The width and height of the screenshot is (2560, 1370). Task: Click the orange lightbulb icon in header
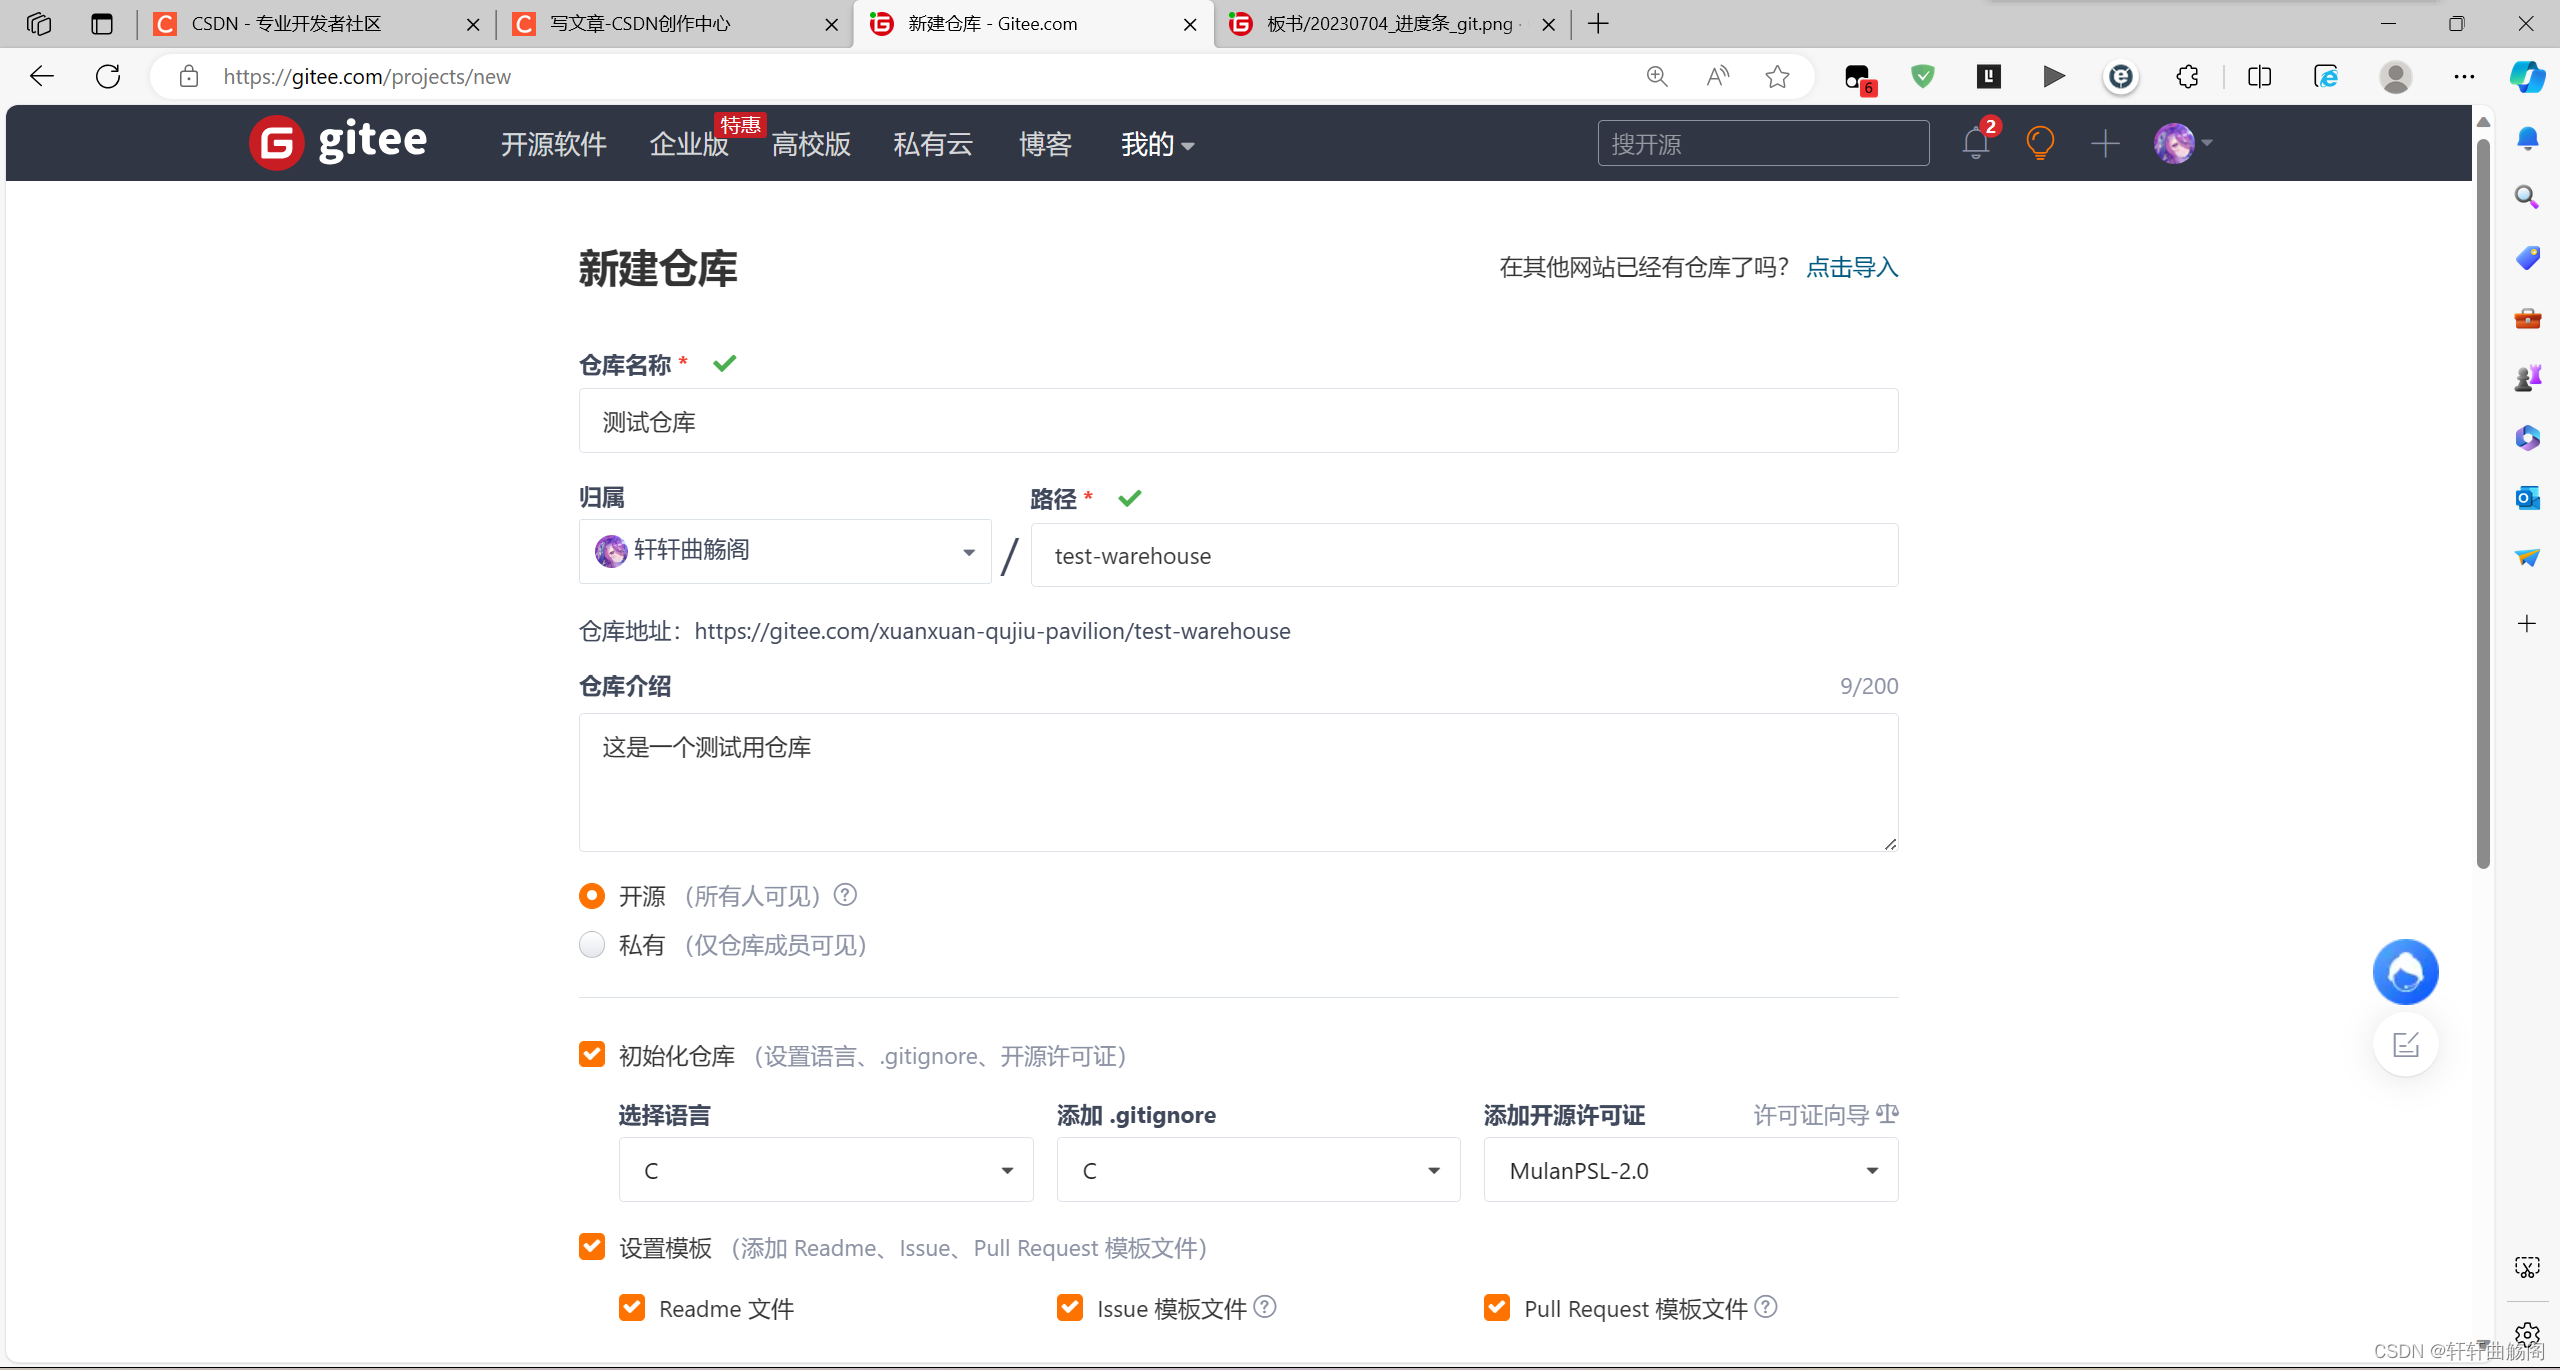(2039, 144)
